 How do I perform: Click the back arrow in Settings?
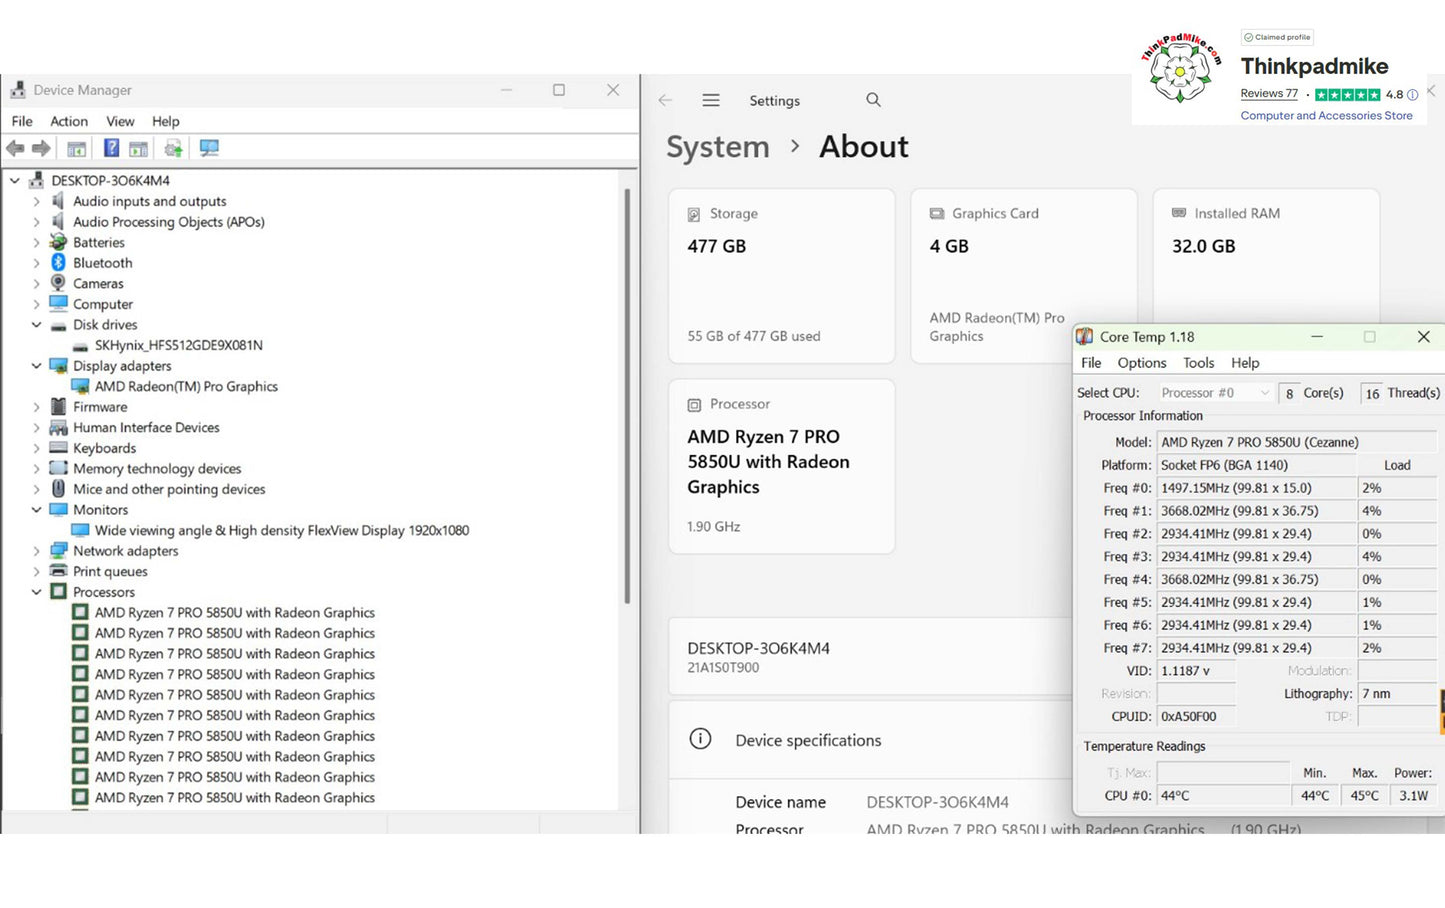[665, 101]
